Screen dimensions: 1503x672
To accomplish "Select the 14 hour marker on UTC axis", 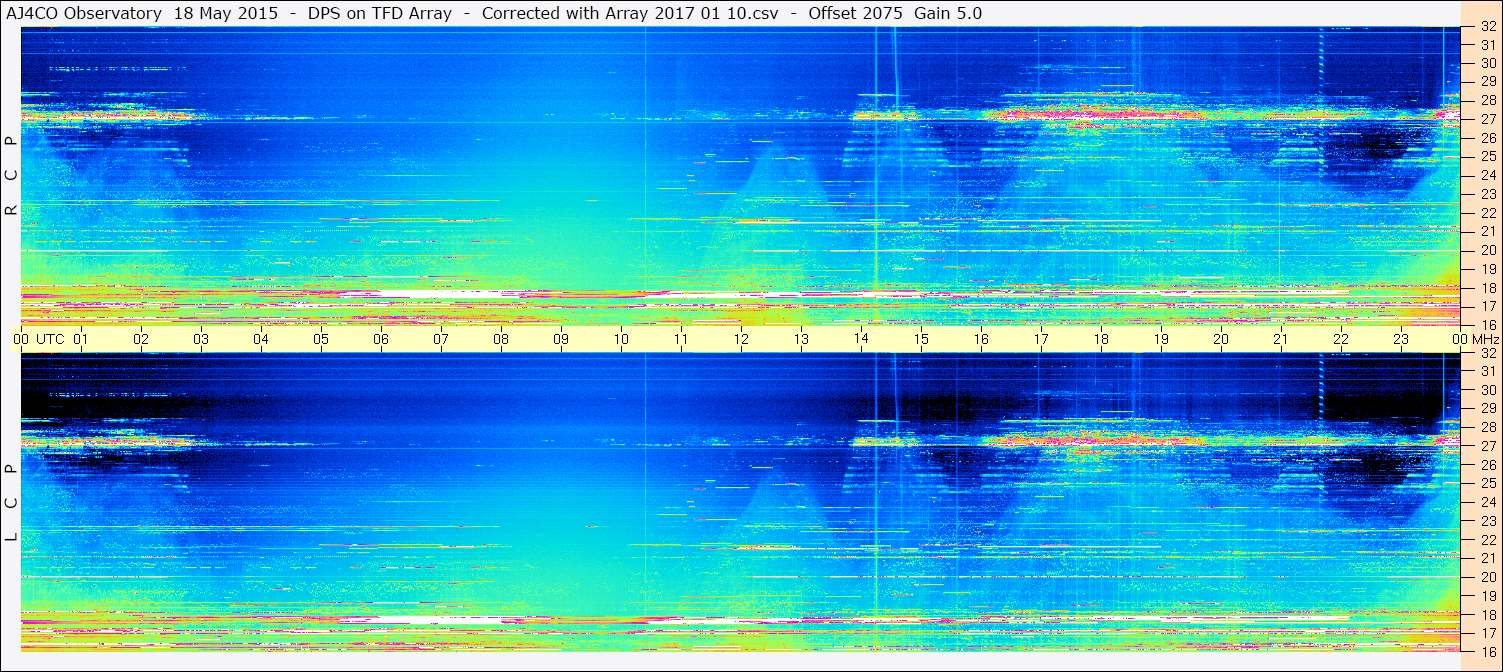I will pos(861,339).
